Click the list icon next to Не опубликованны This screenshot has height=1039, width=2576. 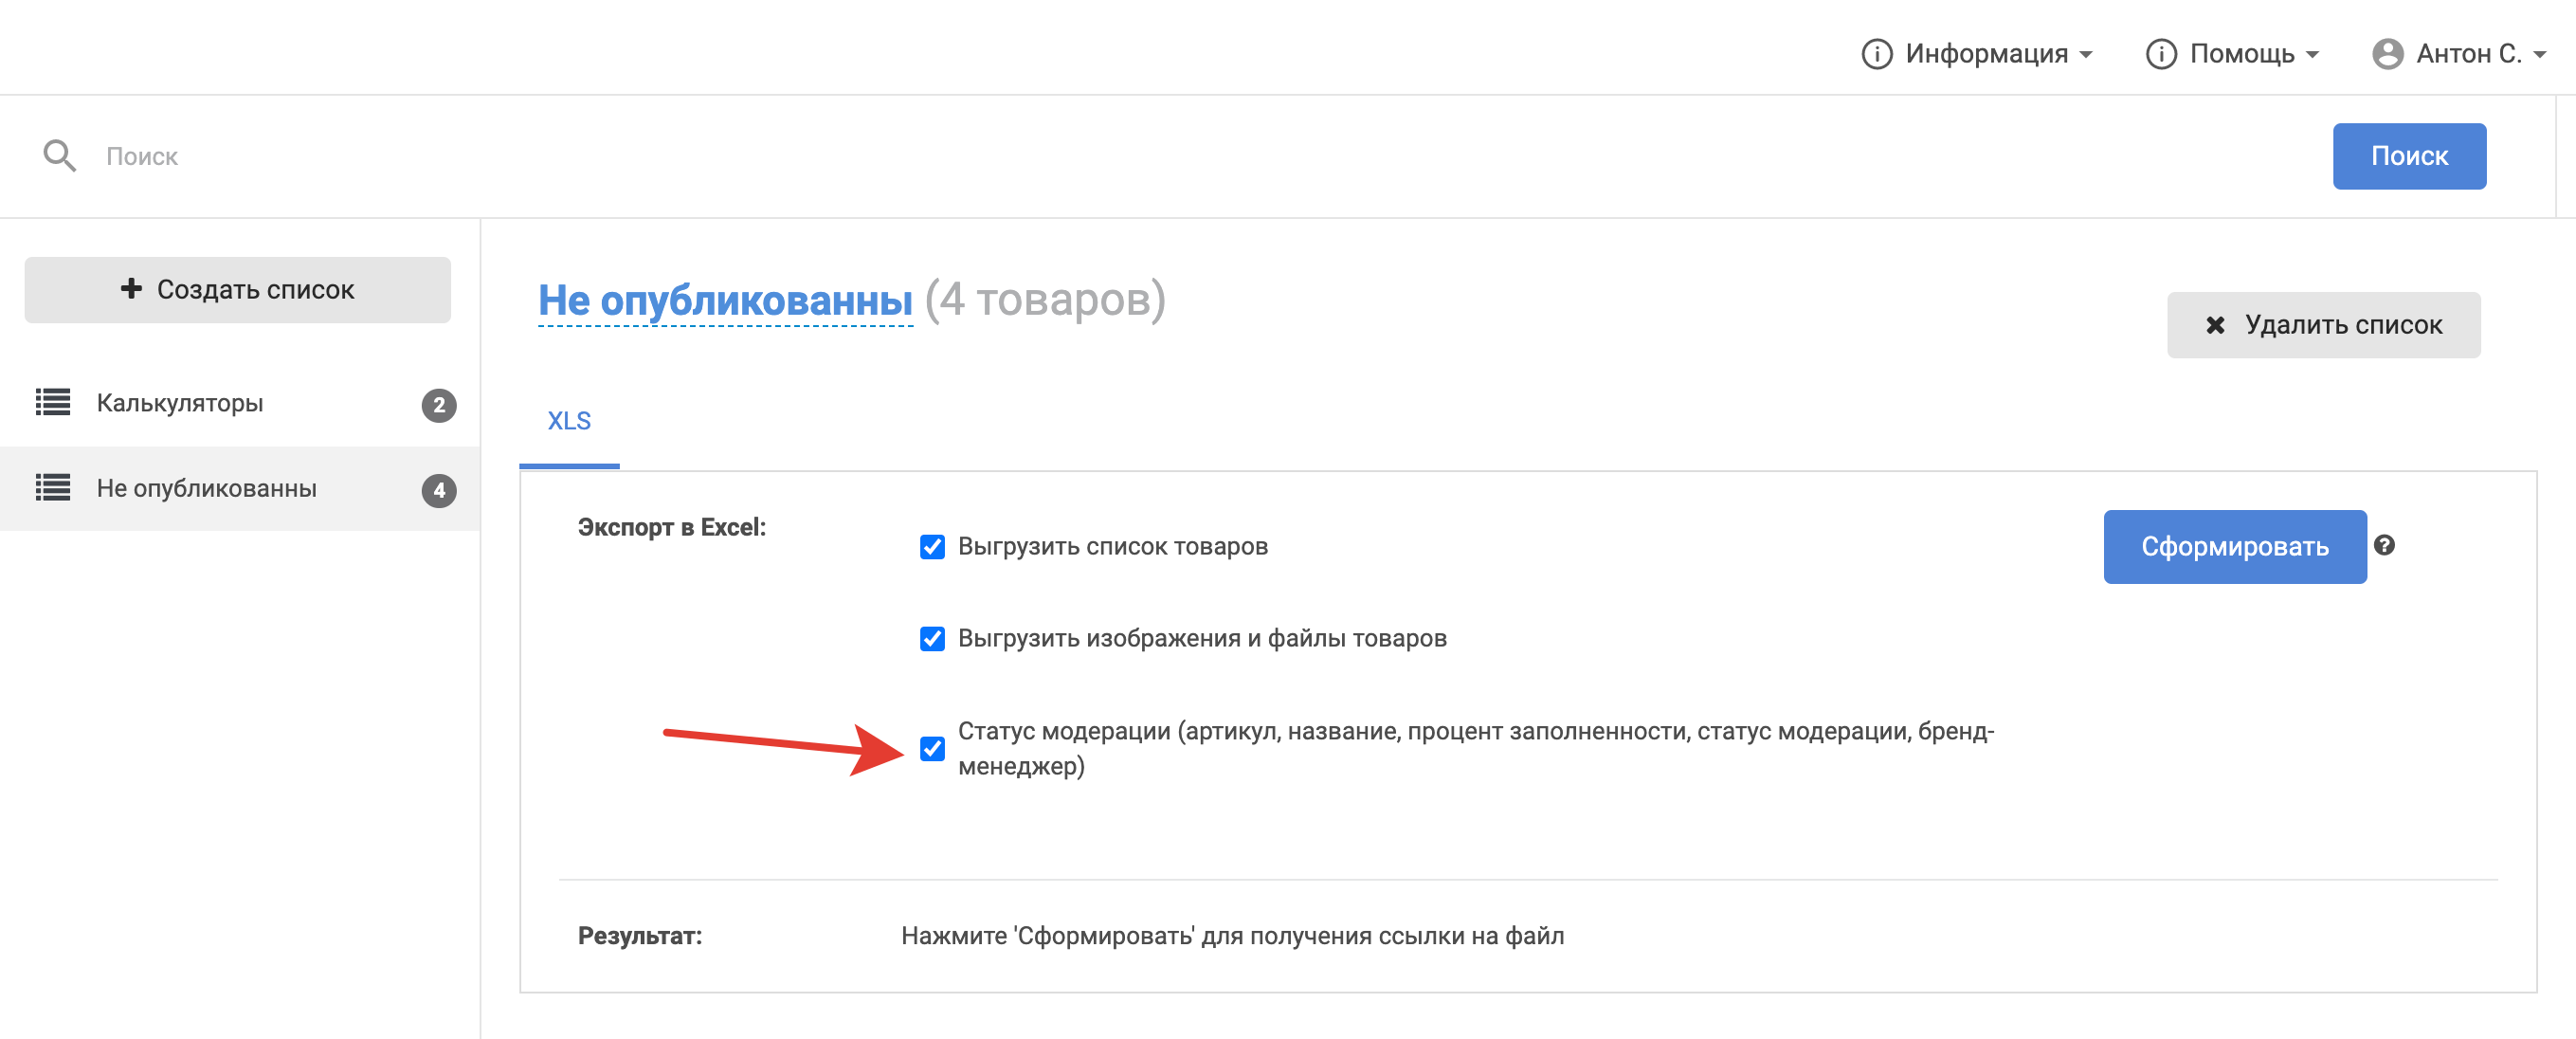(53, 488)
